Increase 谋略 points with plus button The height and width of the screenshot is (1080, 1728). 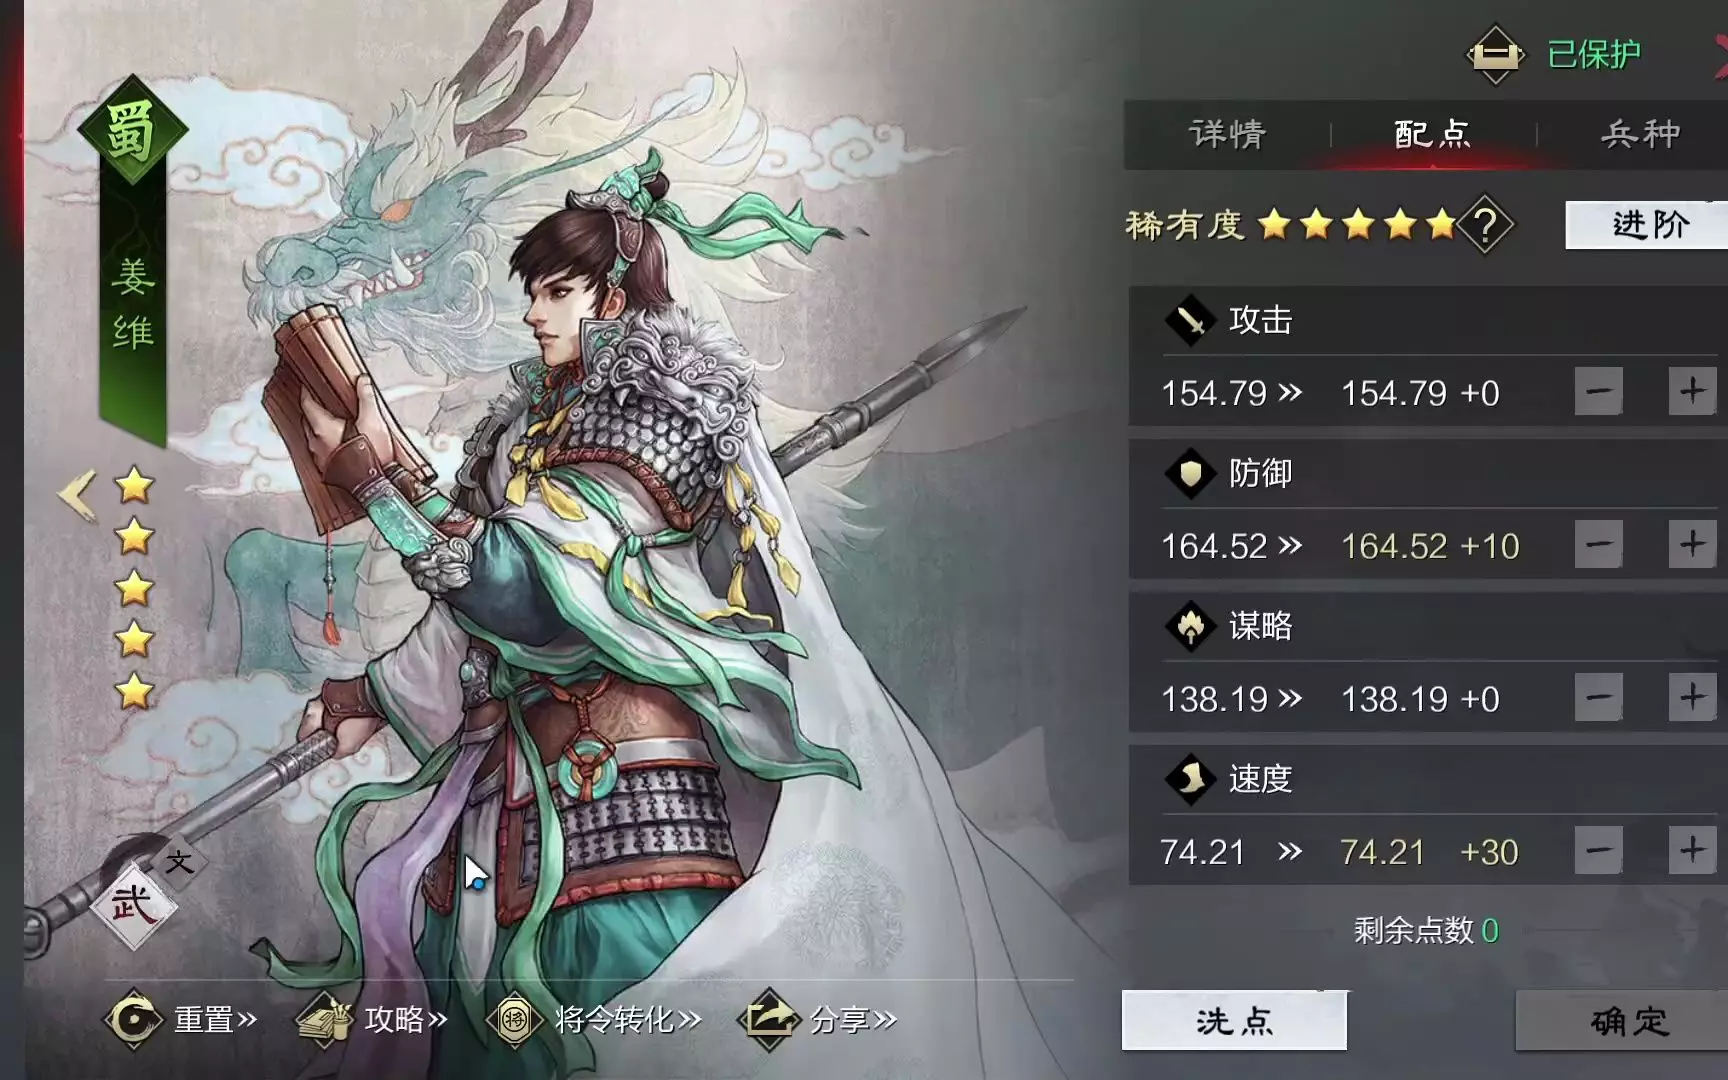(x=1692, y=697)
